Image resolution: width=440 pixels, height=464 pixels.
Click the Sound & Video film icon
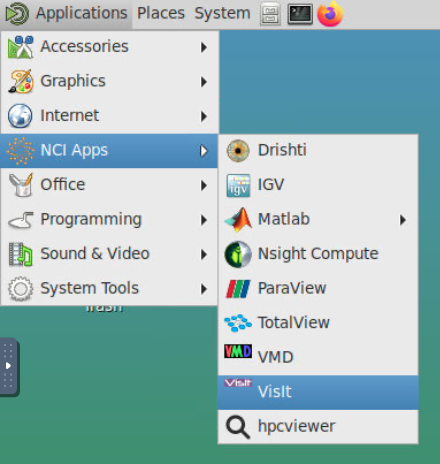click(20, 254)
